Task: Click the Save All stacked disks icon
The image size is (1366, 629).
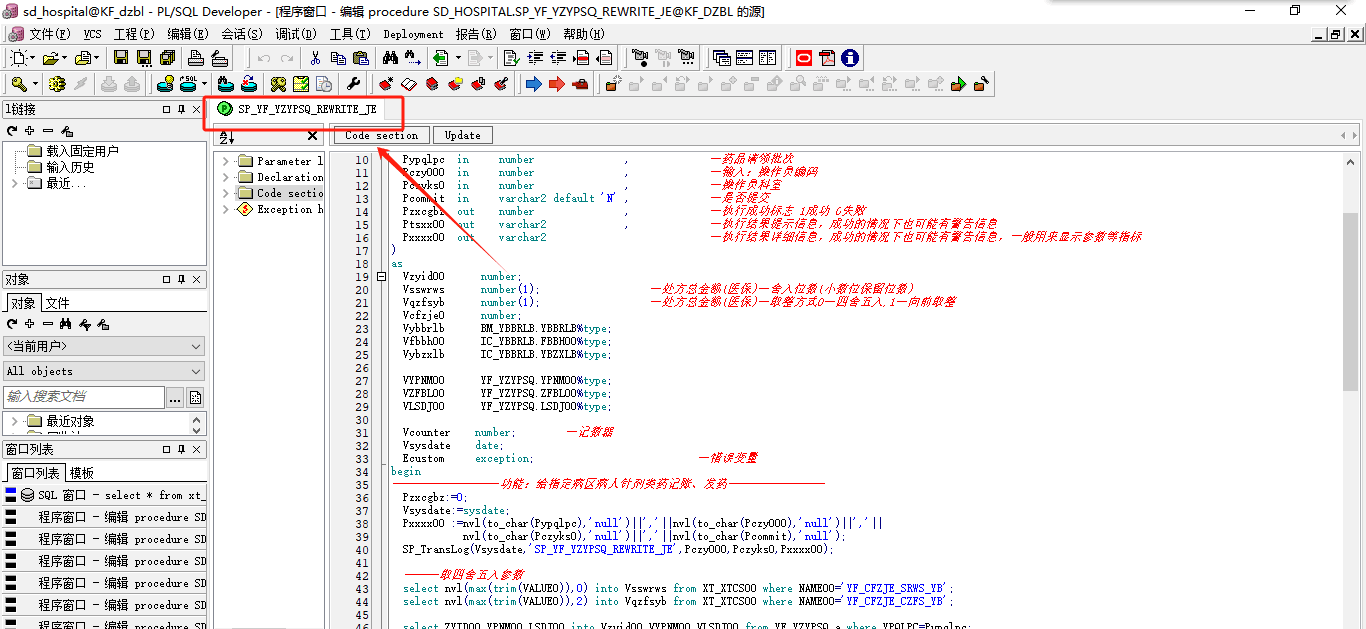Action: [168, 58]
